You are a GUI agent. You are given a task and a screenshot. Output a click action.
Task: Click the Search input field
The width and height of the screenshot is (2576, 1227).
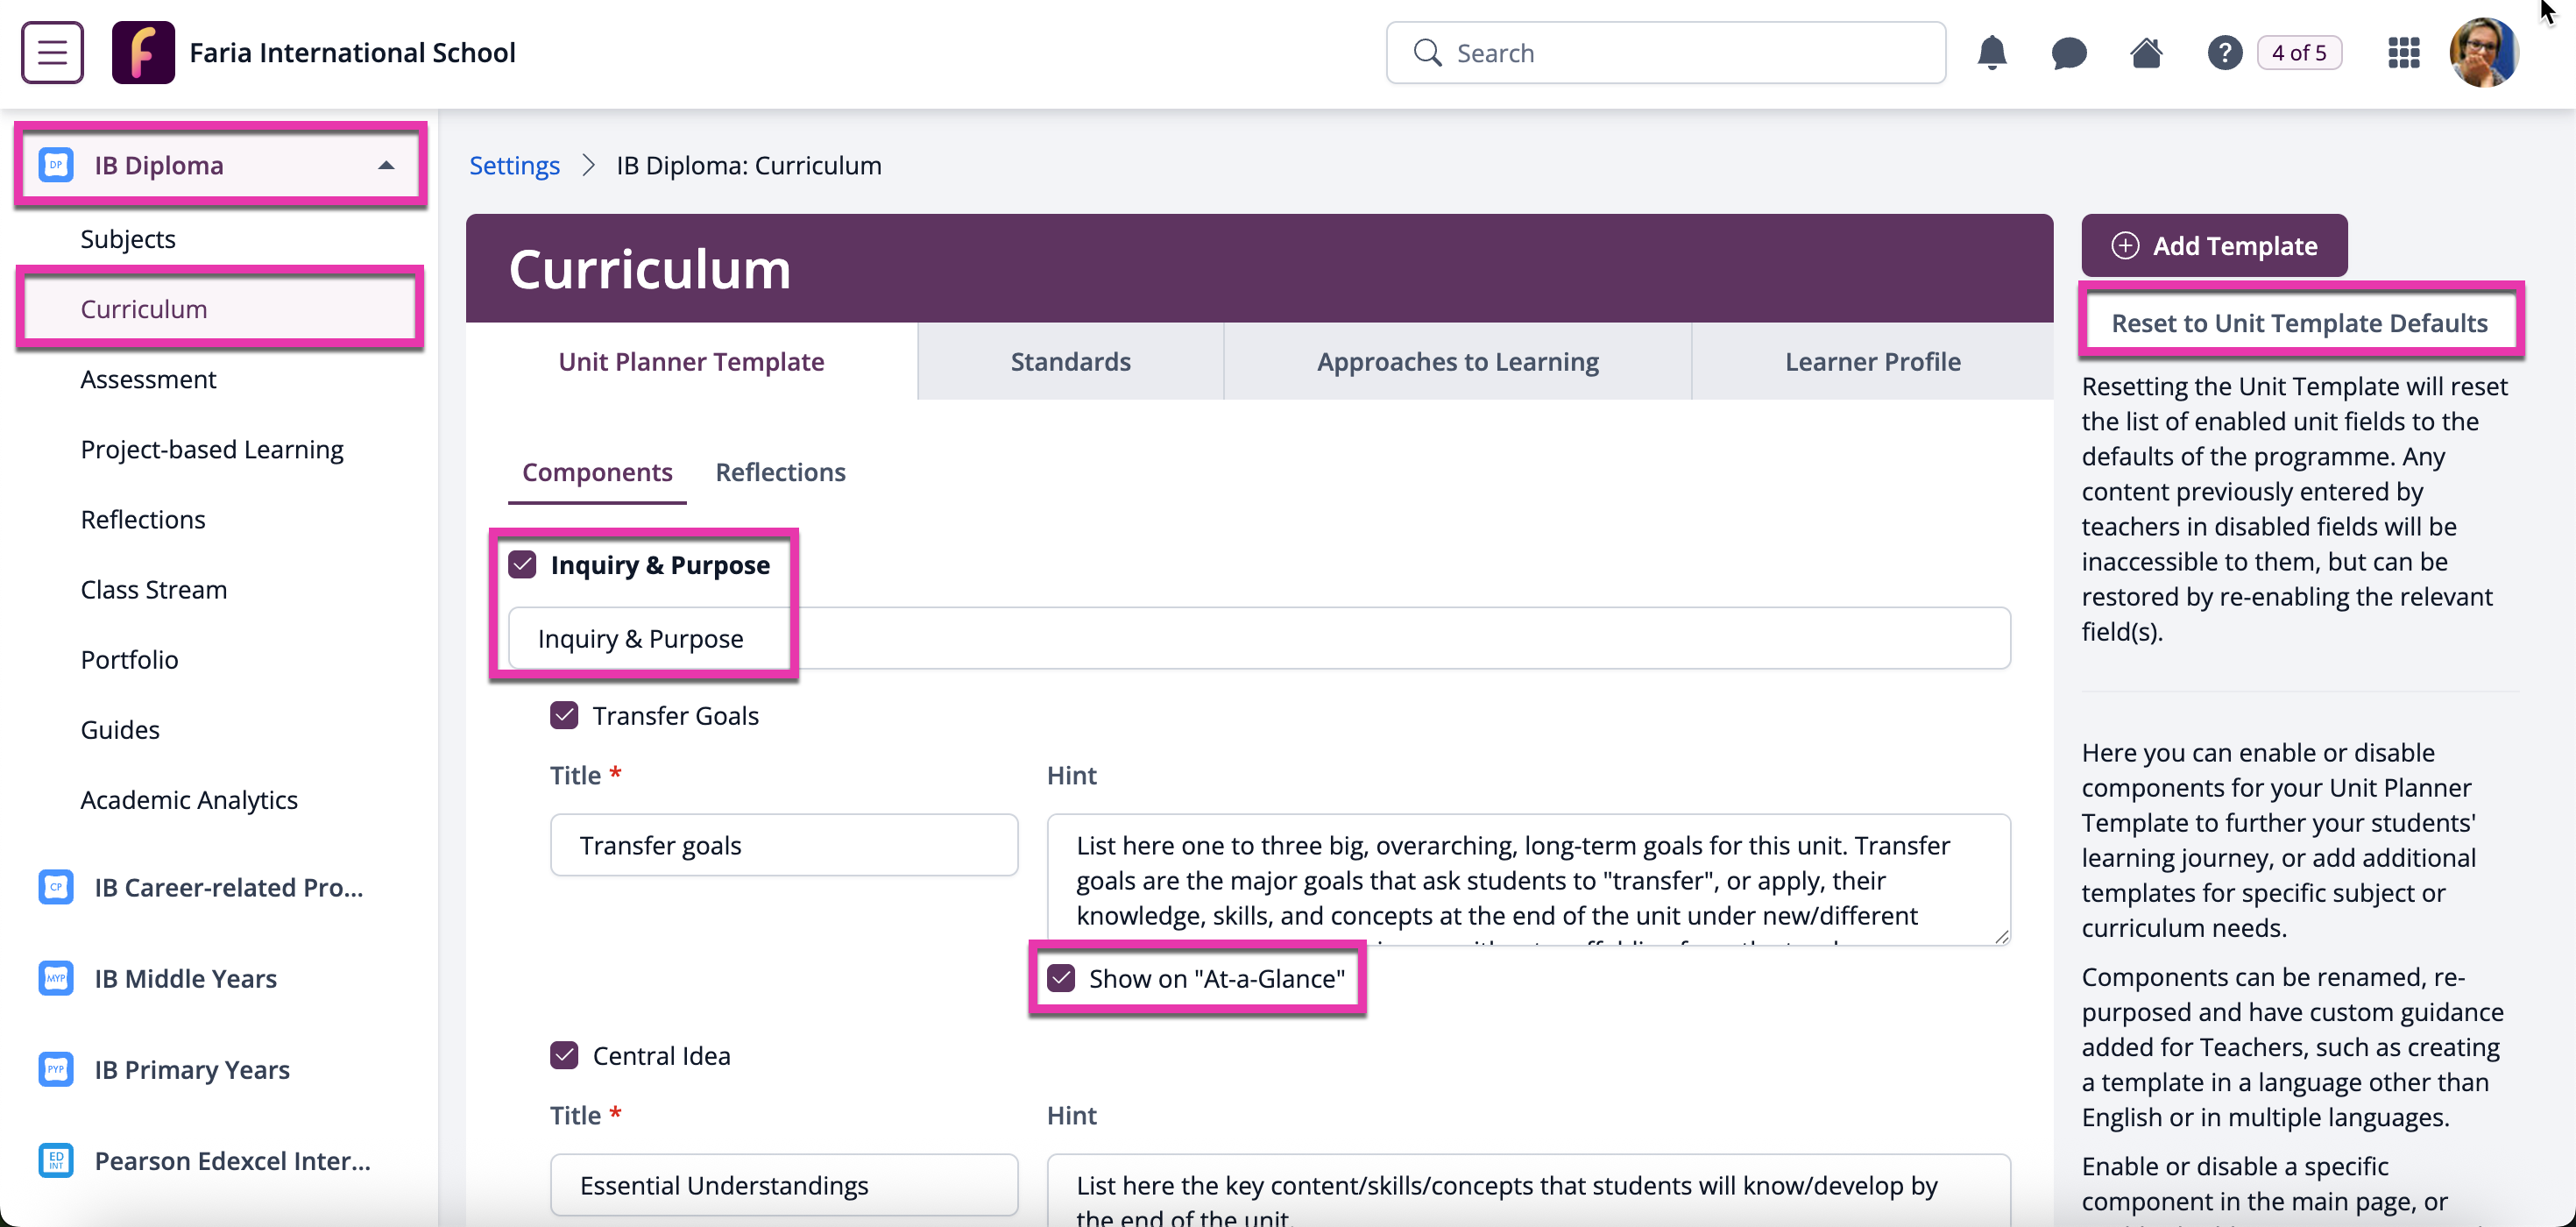(1665, 52)
